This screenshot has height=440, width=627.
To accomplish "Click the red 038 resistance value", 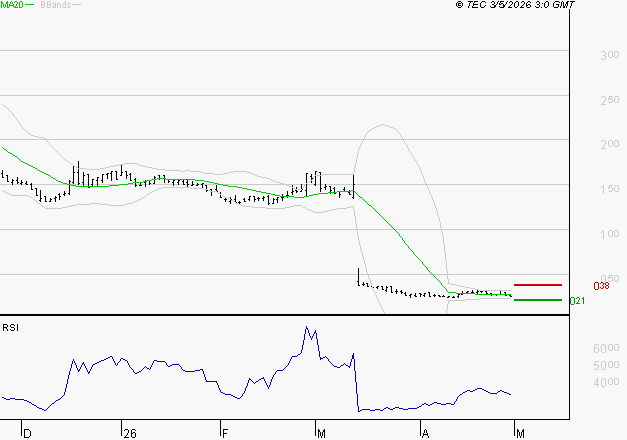I will click(x=601, y=286).
